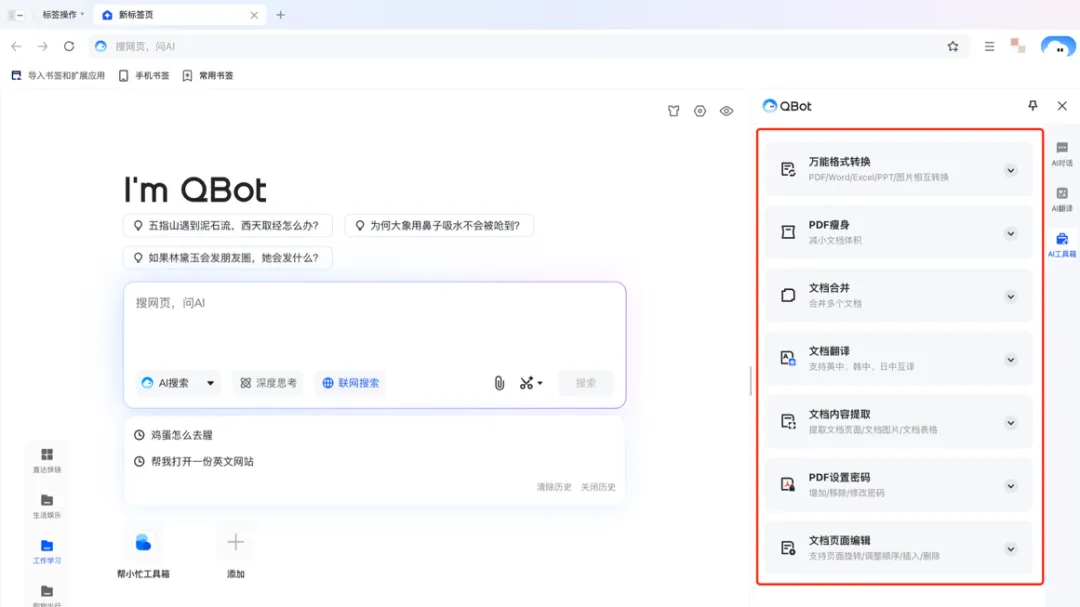Expand the 万能格式转换 chevron
The height and width of the screenshot is (607, 1080).
pos(1010,170)
